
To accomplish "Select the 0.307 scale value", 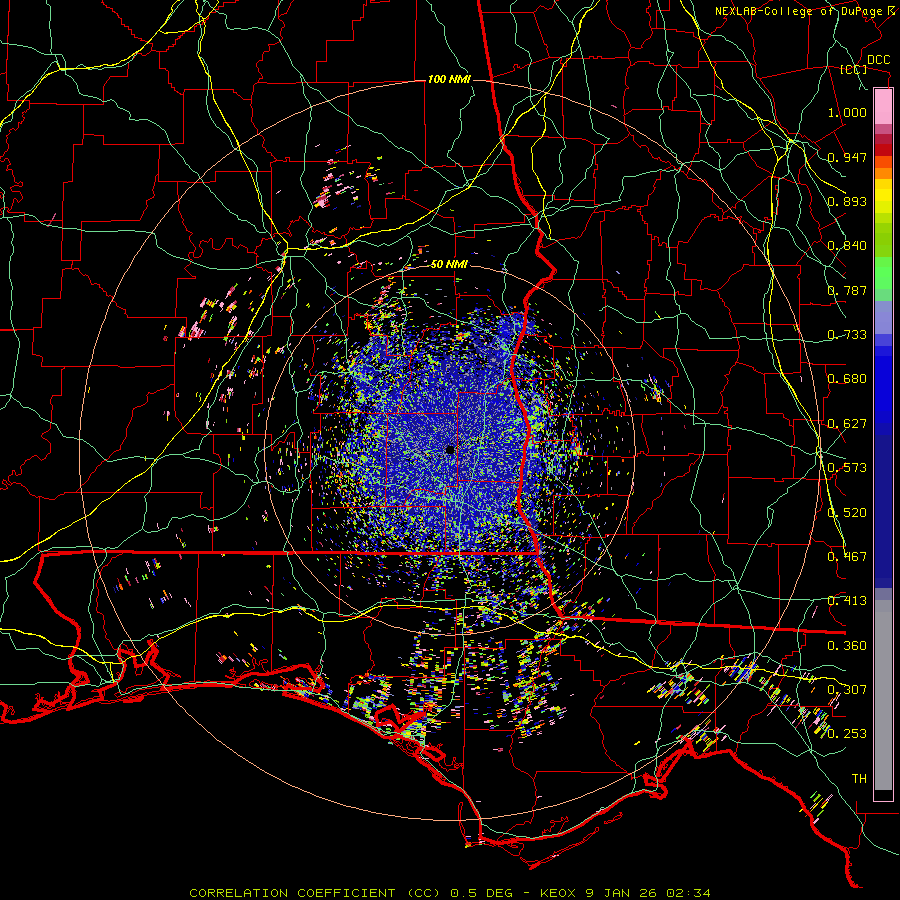I will (x=847, y=690).
